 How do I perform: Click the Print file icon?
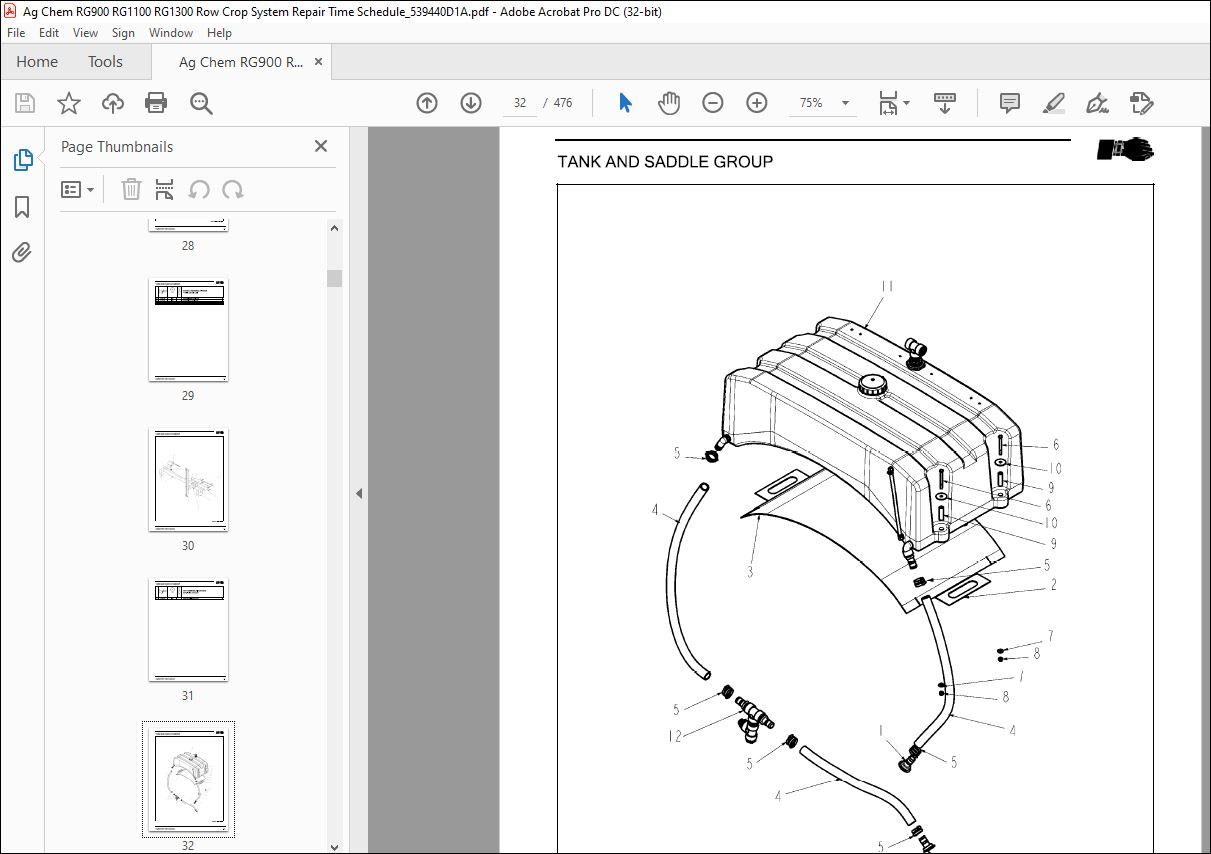tap(156, 103)
